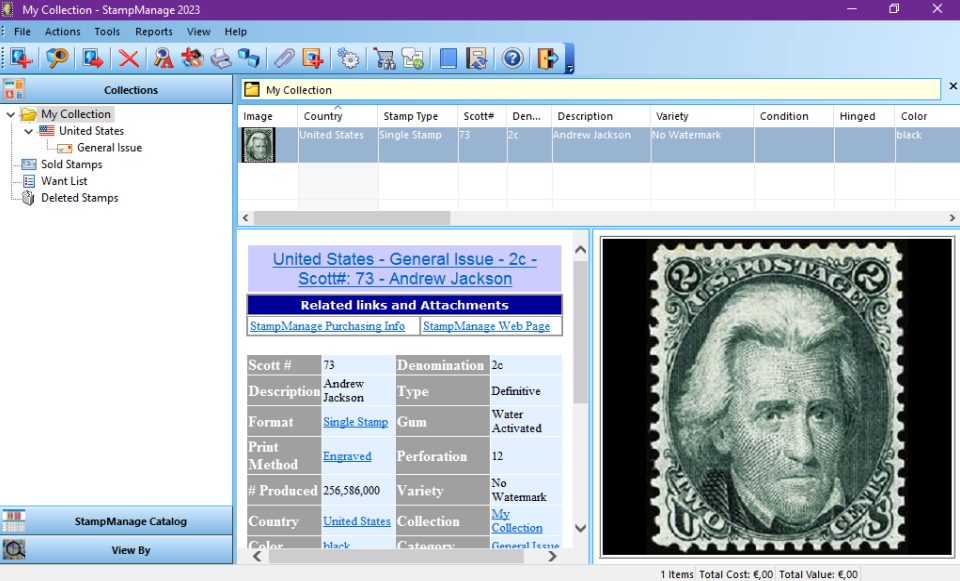Open the View menu
Image resolution: width=960 pixels, height=581 pixels.
(x=198, y=31)
